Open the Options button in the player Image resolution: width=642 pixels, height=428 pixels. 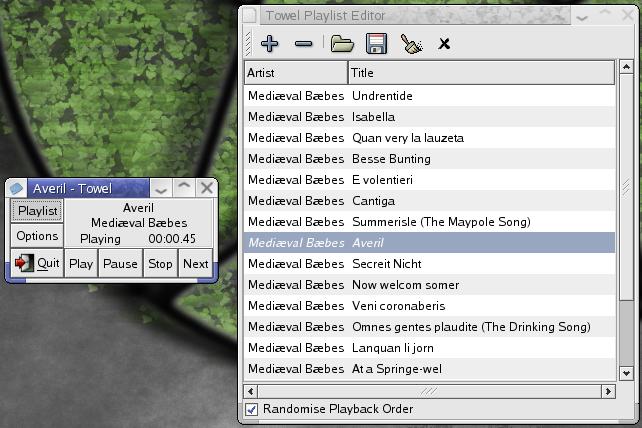[37, 237]
